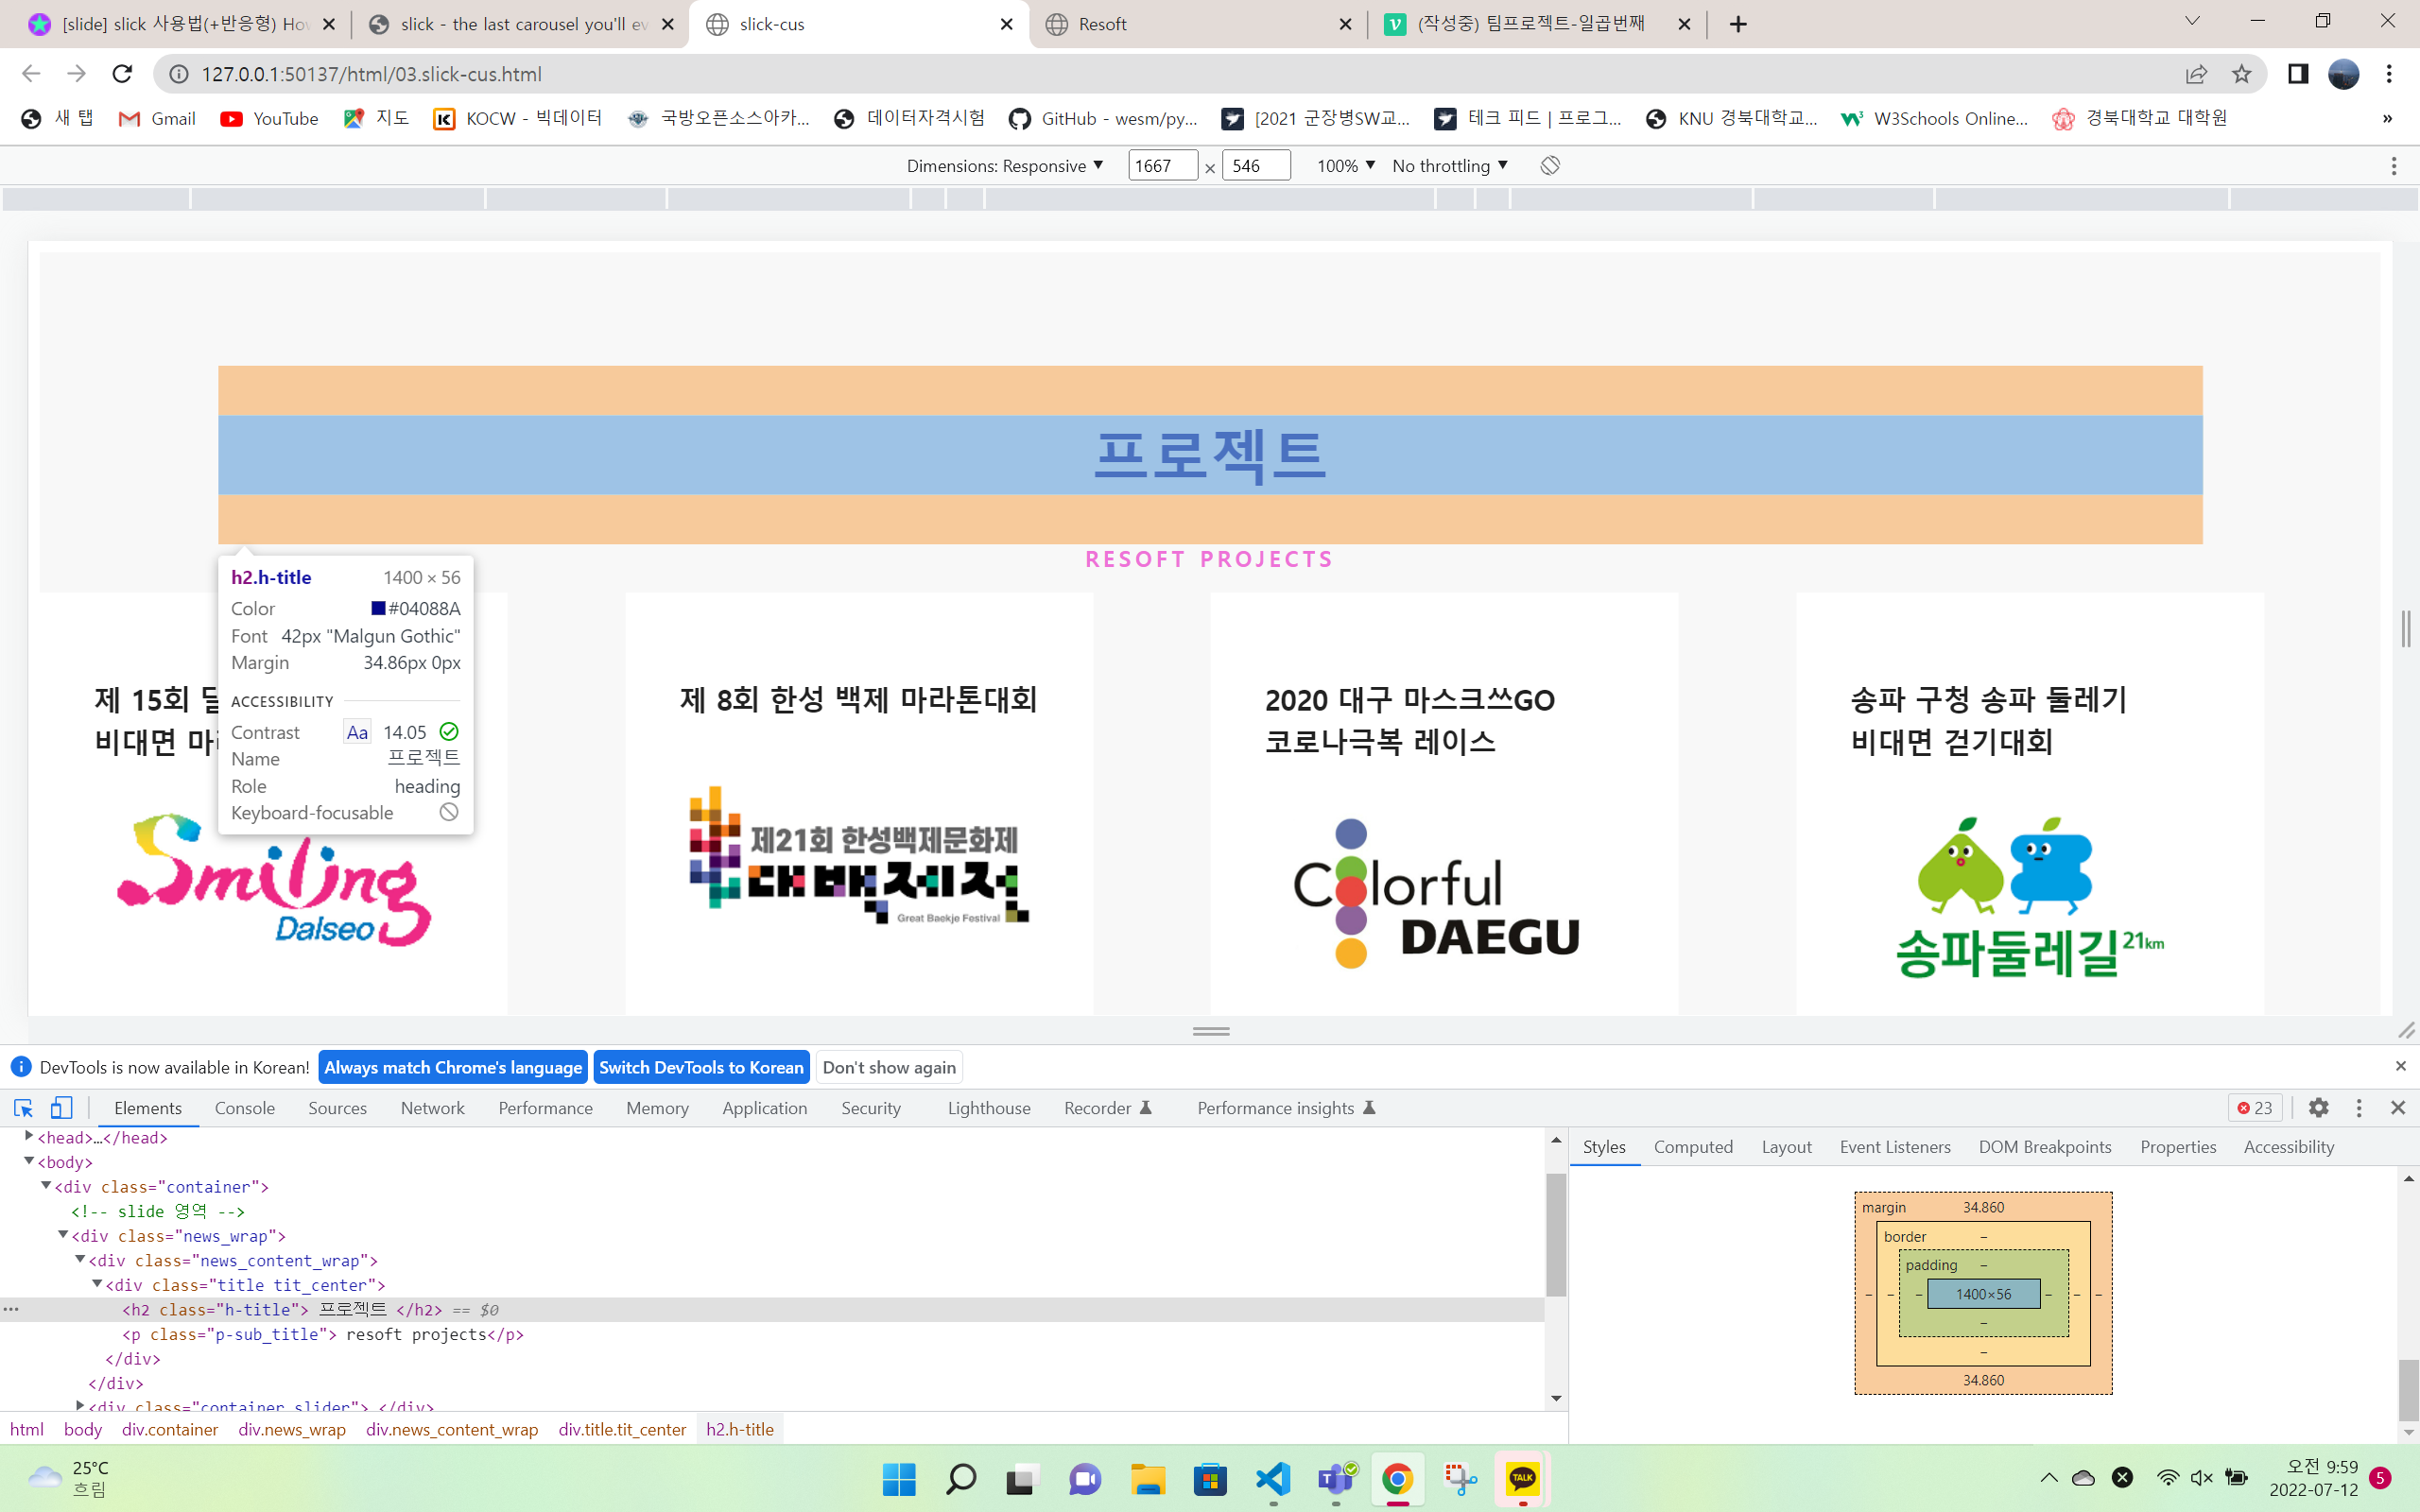
Task: Click the red error count badge
Action: (x=2255, y=1108)
